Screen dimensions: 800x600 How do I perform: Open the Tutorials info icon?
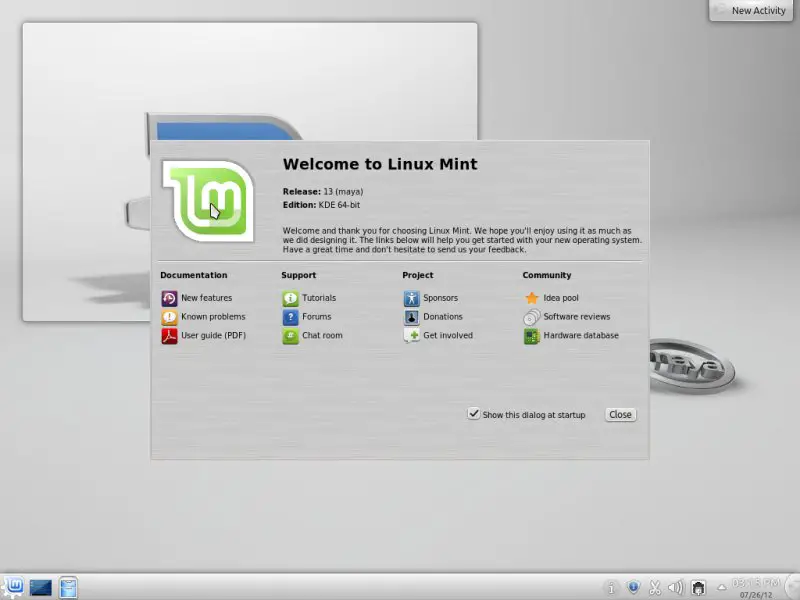click(x=290, y=298)
